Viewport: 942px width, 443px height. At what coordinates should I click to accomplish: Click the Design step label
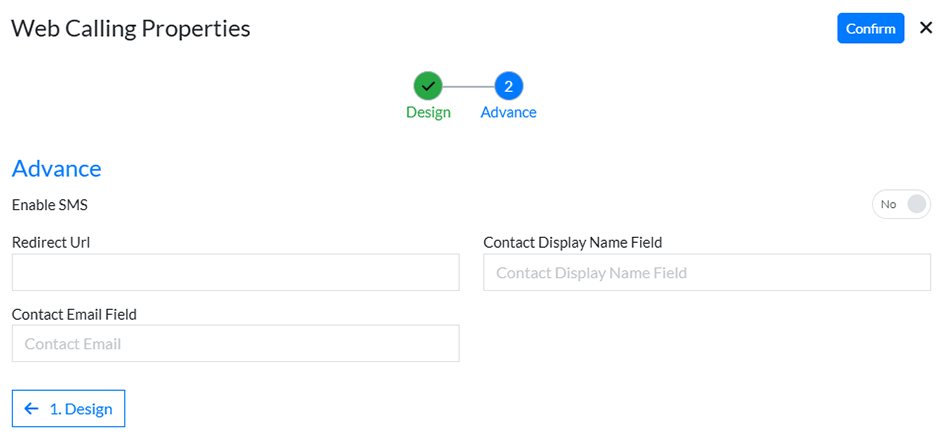428,112
